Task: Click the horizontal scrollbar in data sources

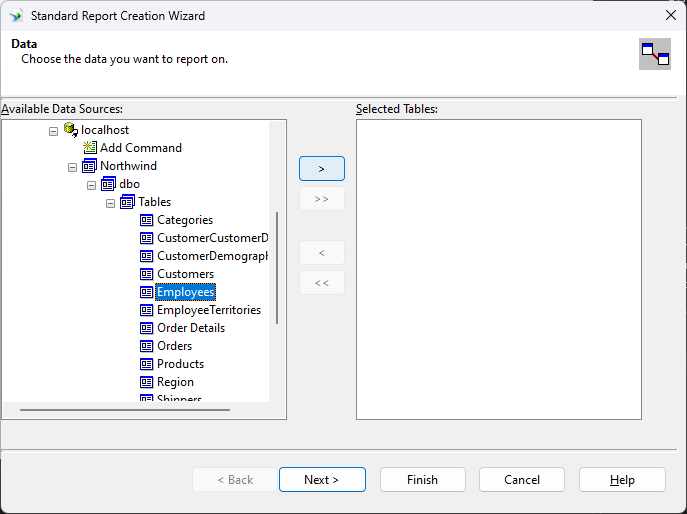Action: coord(125,409)
